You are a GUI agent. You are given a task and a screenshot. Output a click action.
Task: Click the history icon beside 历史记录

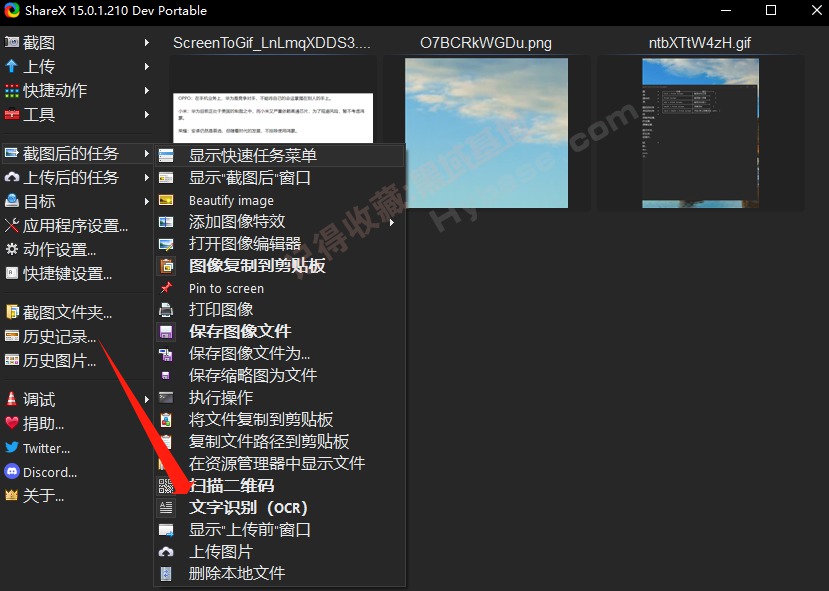point(12,336)
